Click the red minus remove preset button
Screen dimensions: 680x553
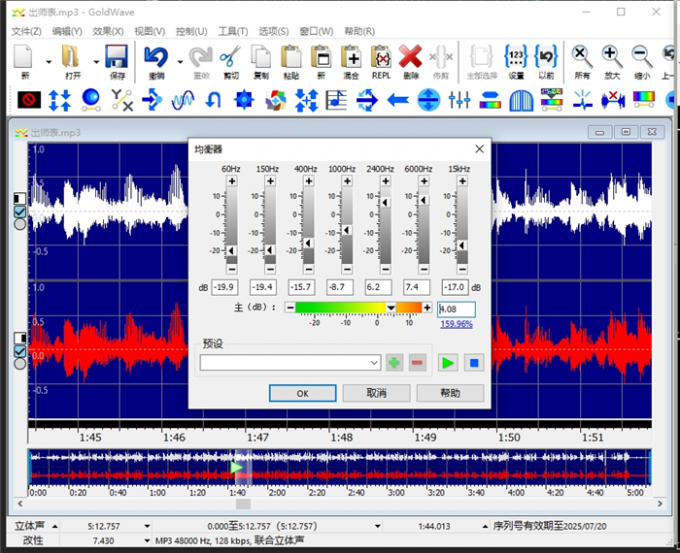coord(417,363)
